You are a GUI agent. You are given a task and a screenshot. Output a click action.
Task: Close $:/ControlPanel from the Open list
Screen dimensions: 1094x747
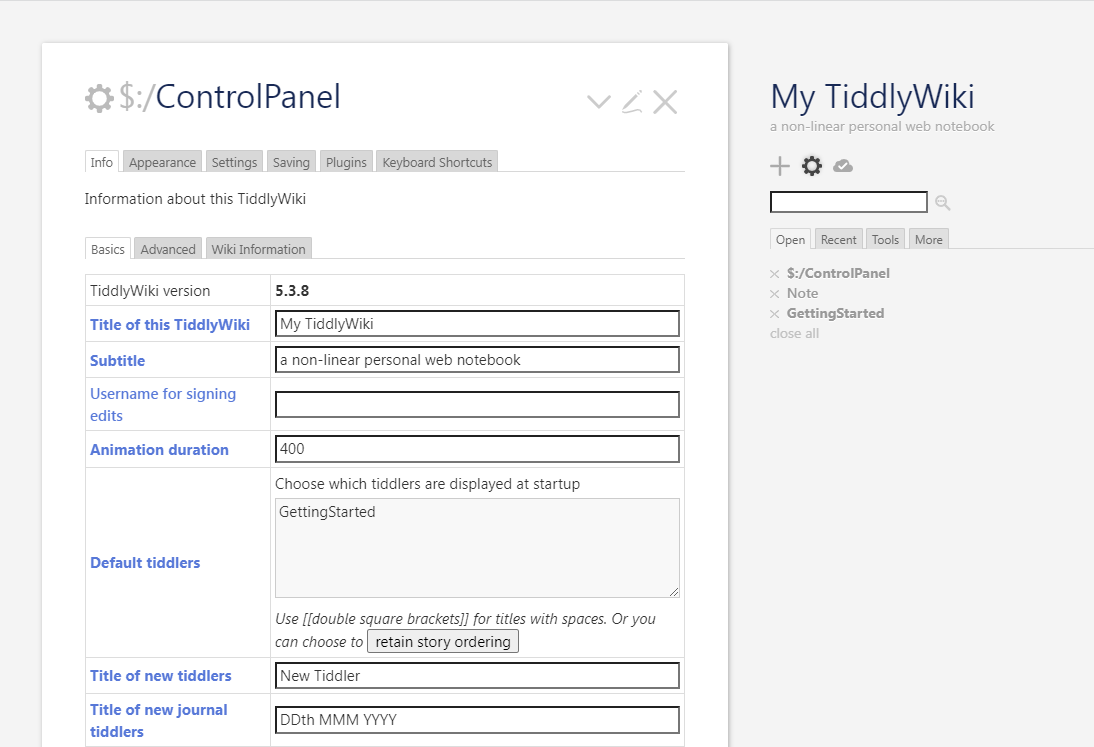[x=774, y=274]
